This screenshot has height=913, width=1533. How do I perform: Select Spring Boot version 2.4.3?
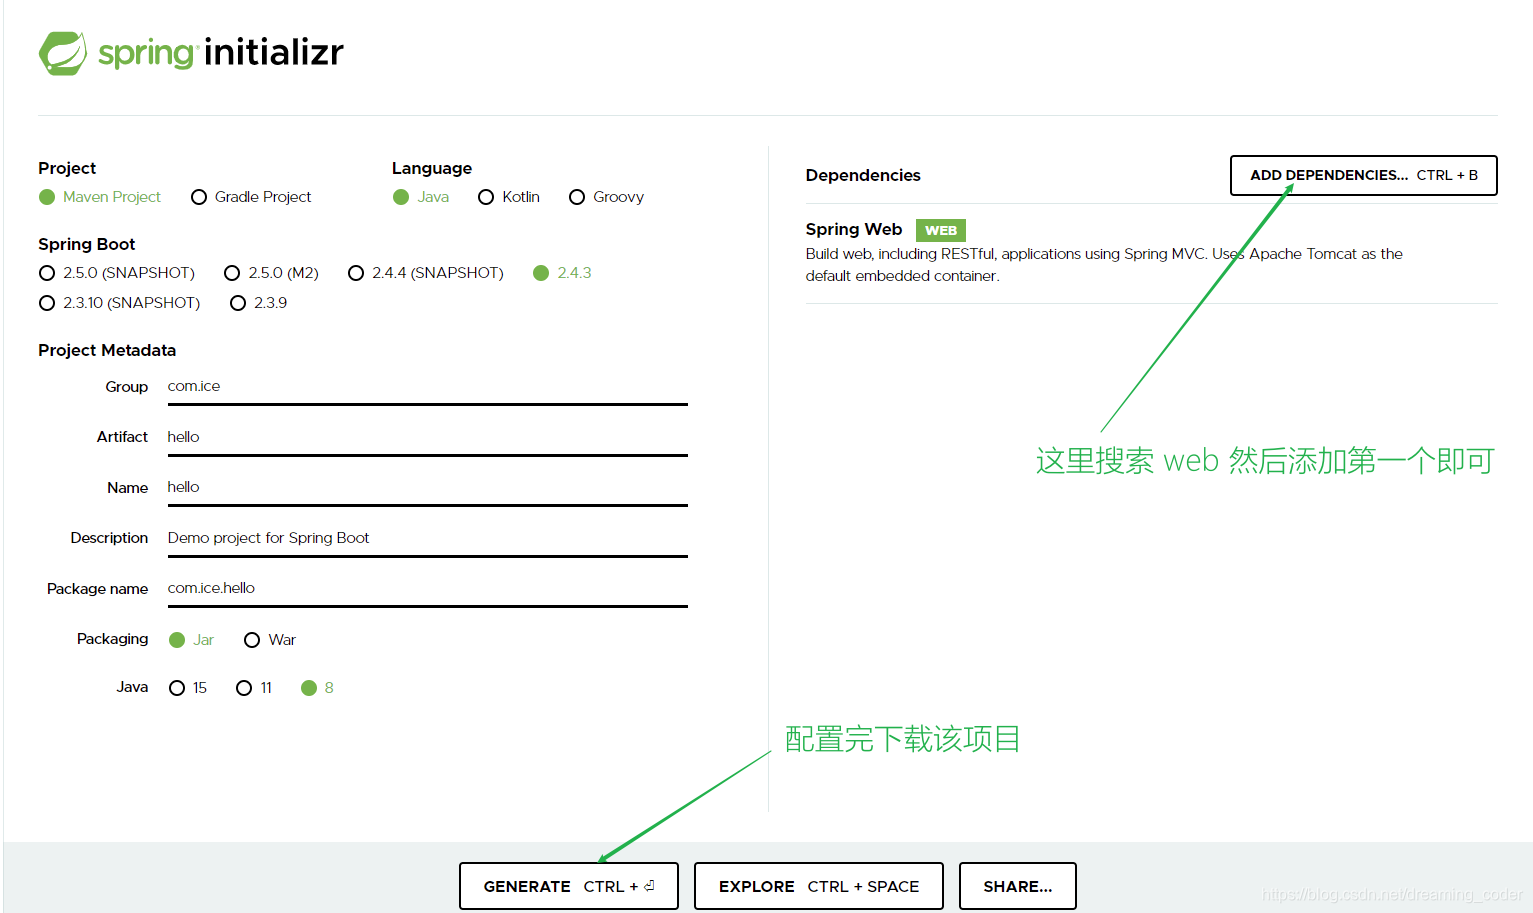click(562, 273)
